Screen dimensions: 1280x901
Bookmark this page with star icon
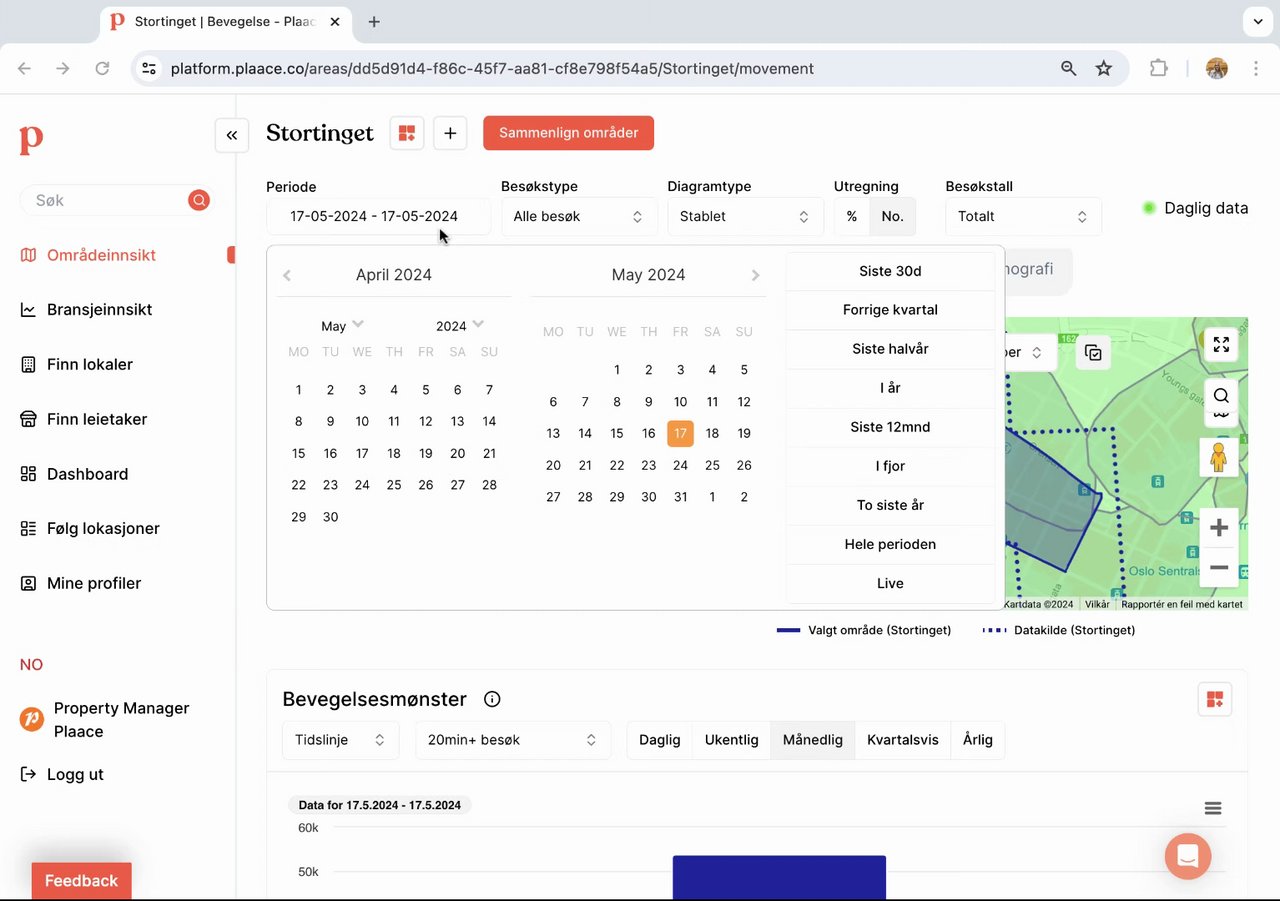[1104, 68]
